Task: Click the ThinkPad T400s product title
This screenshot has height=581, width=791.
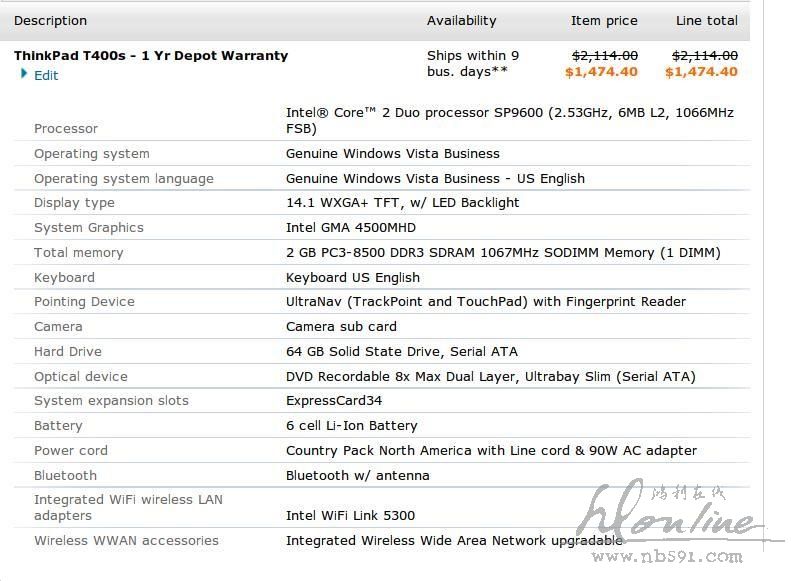Action: [151, 56]
